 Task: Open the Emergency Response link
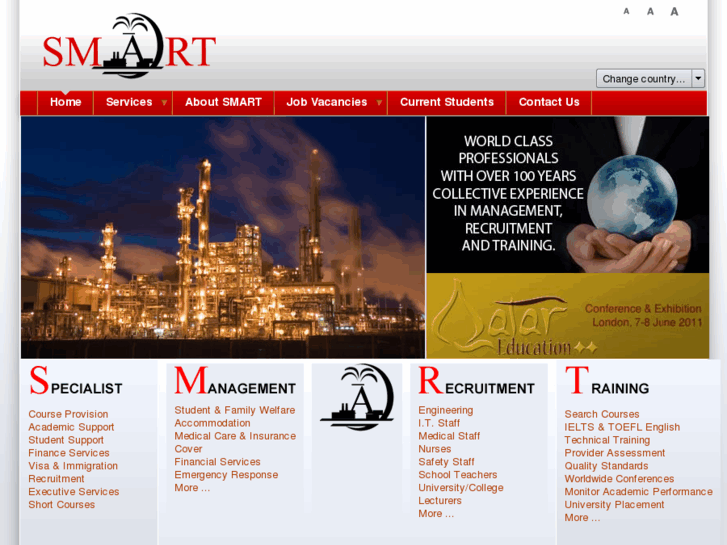(x=226, y=475)
